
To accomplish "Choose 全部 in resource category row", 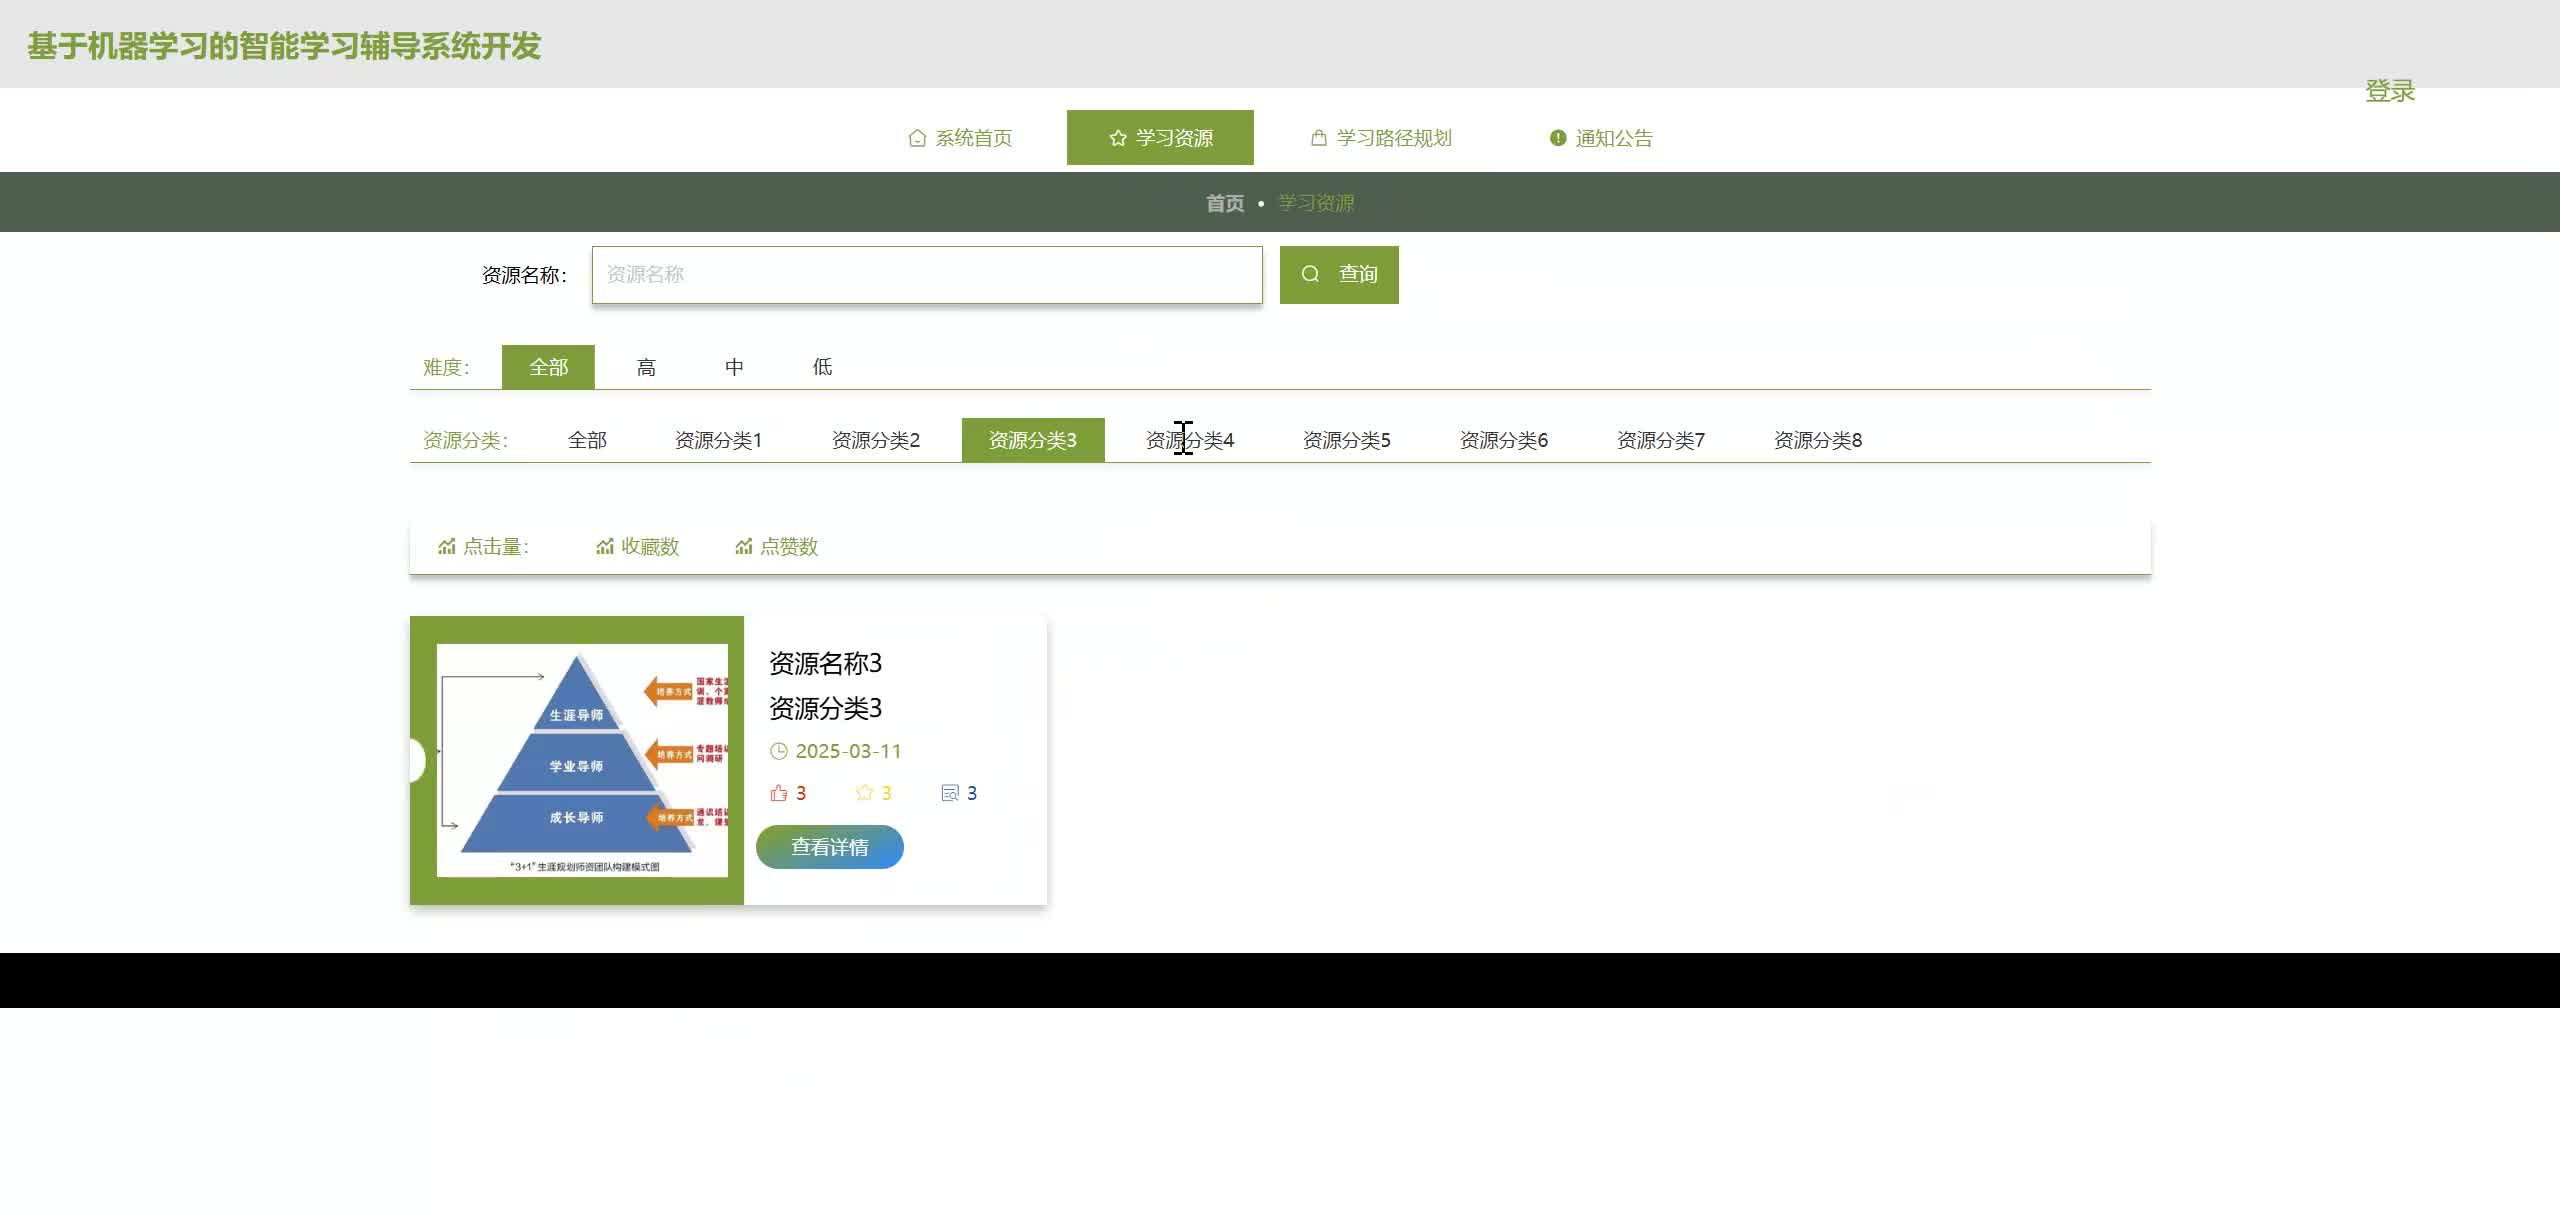I will [x=587, y=440].
